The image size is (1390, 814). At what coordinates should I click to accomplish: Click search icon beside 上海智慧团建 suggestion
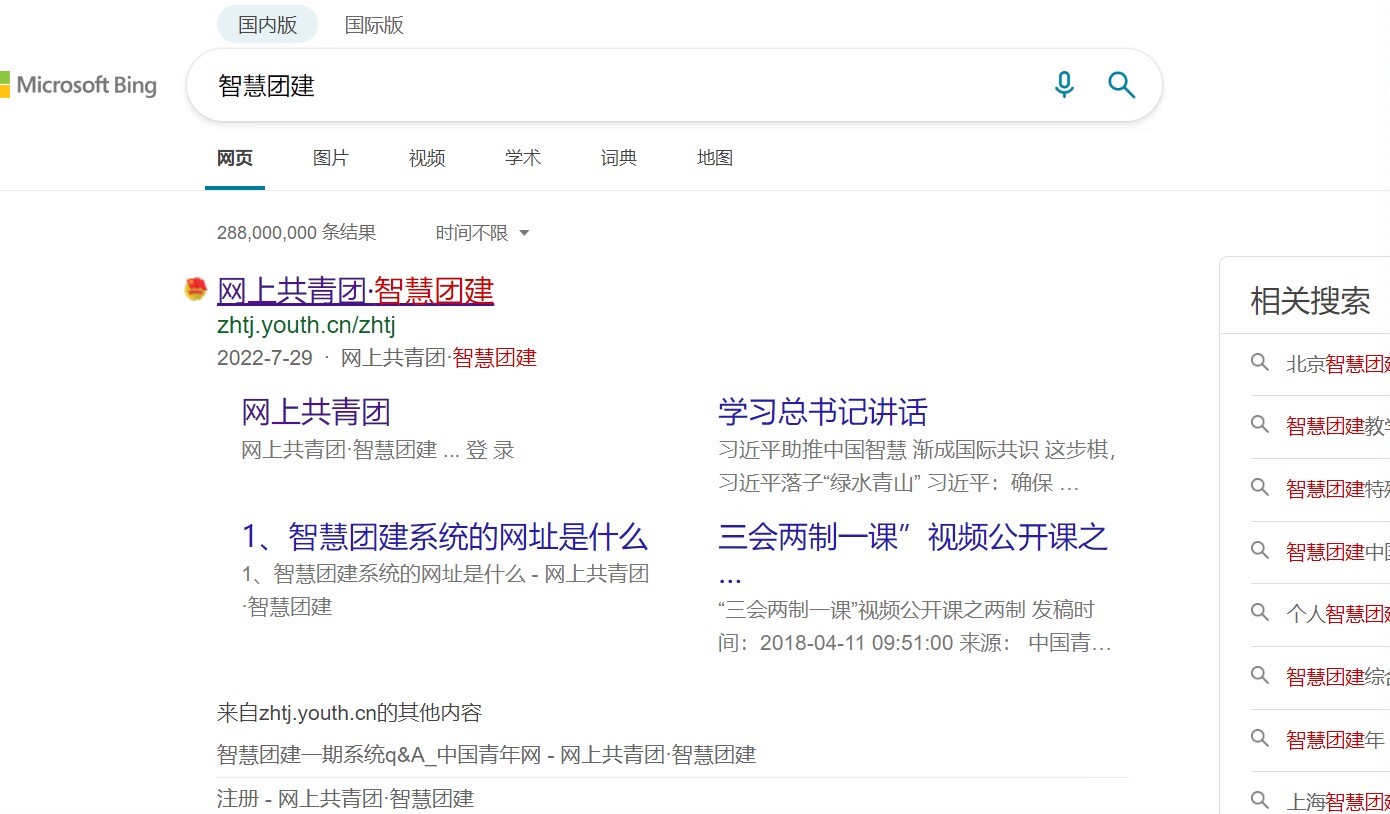pyautogui.click(x=1260, y=800)
